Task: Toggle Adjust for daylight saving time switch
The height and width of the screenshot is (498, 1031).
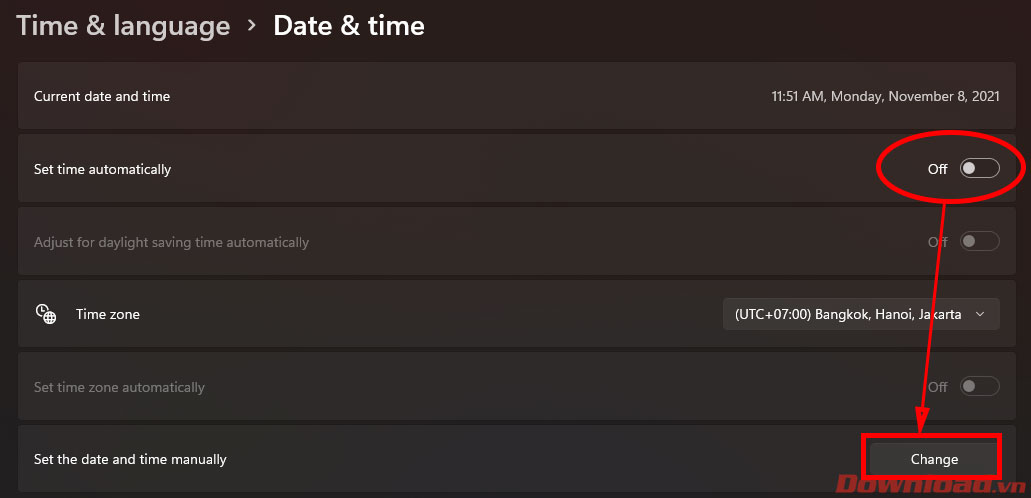Action: (x=979, y=242)
